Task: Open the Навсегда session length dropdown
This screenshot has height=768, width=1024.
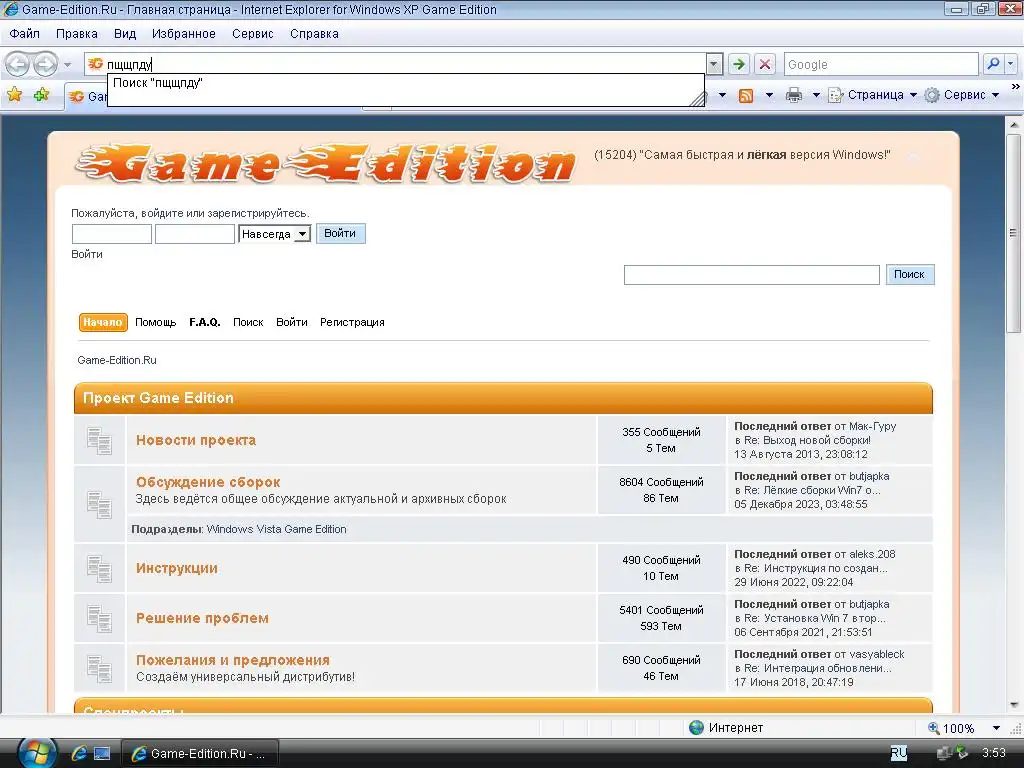Action: pyautogui.click(x=274, y=234)
